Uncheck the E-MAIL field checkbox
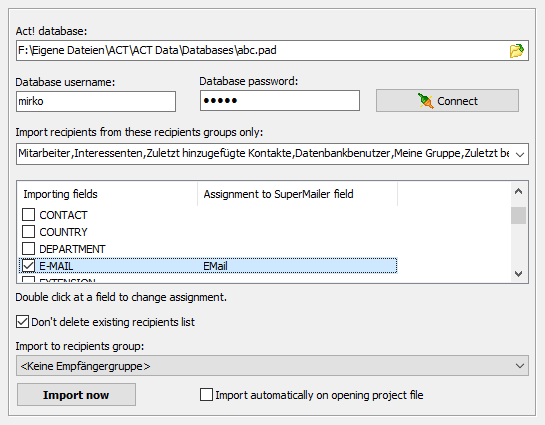The width and height of the screenshot is (545, 425). pyautogui.click(x=29, y=266)
